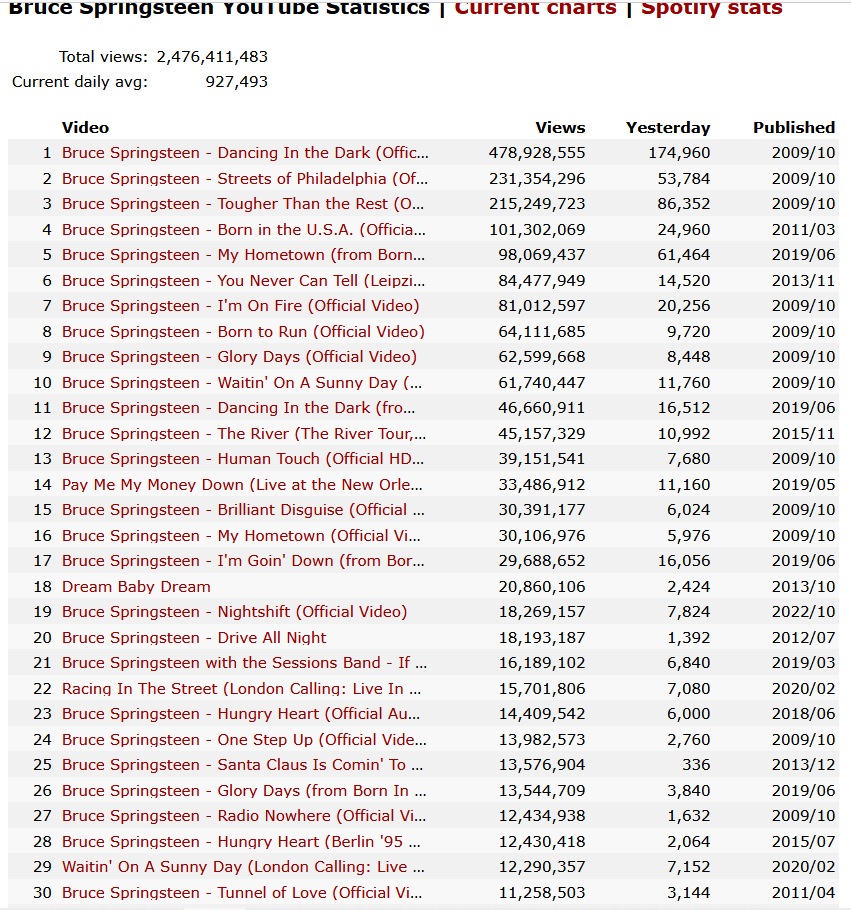Click the Waitin' On A Sunny Day link at rank 10
Viewport: 851px width, 910px height.
click(x=242, y=383)
